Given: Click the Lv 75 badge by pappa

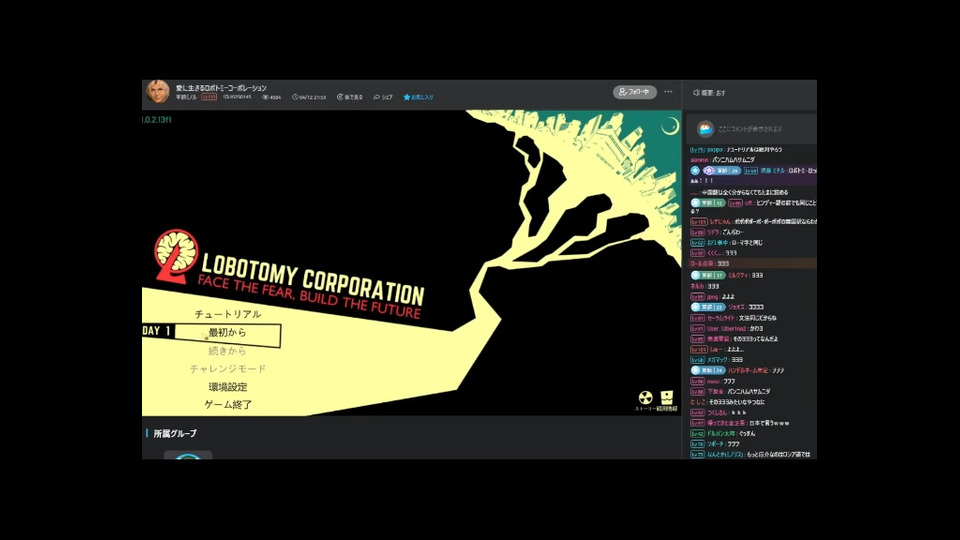Looking at the screenshot, I should [697, 149].
